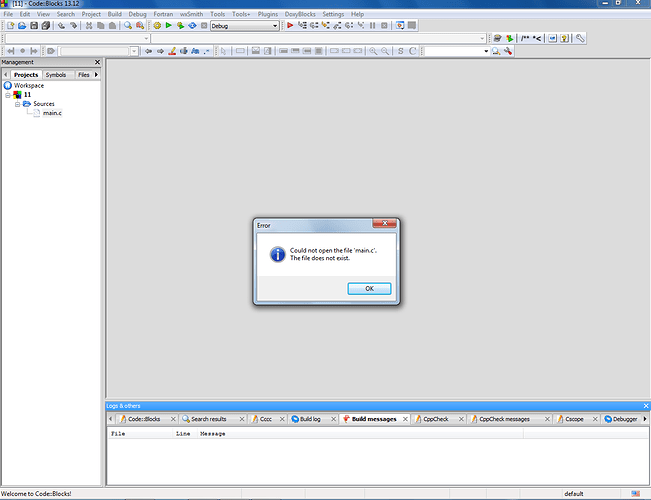The height and width of the screenshot is (500, 651).
Task: Click the Build gear icon
Action: tap(157, 26)
